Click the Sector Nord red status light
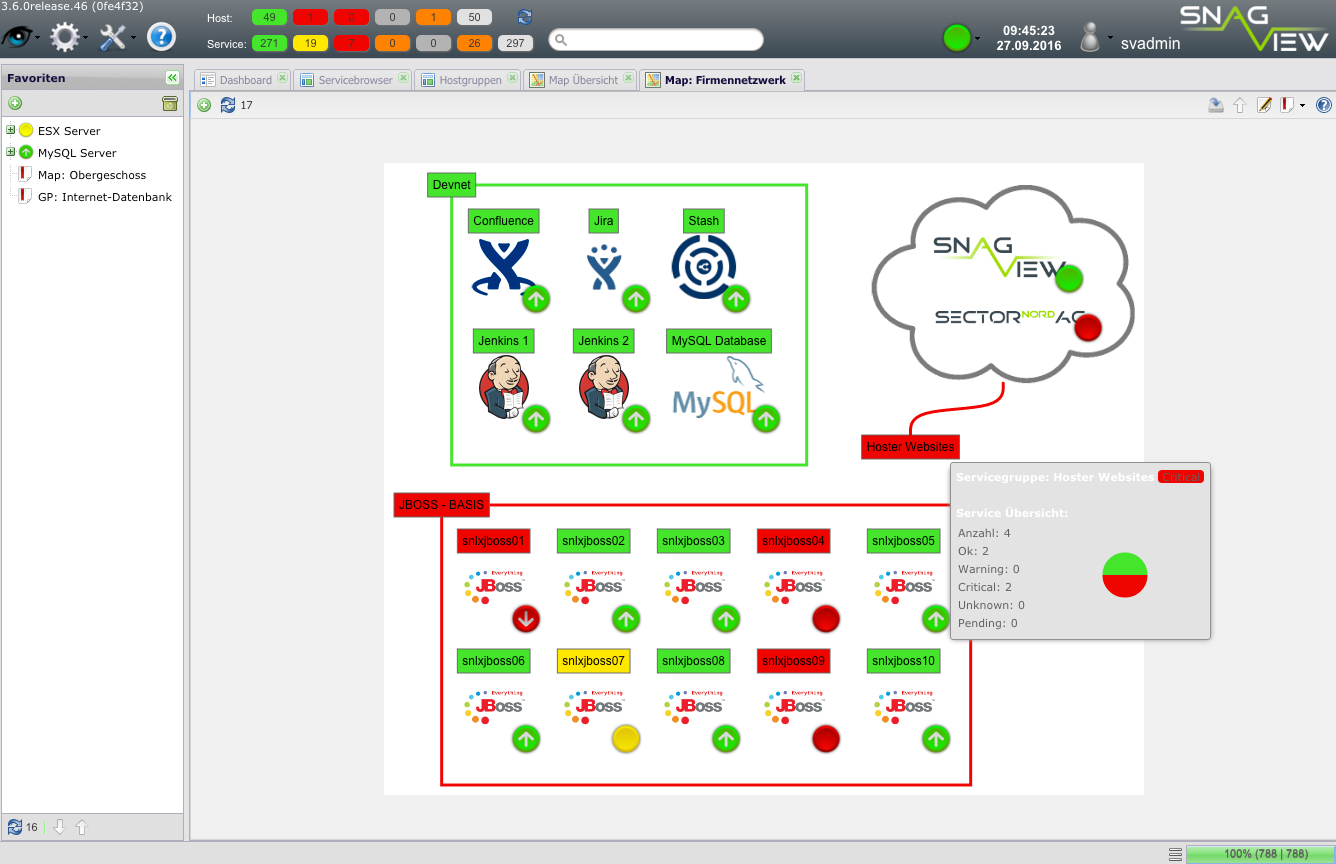Viewport: 1336px width, 864px height. click(1087, 328)
